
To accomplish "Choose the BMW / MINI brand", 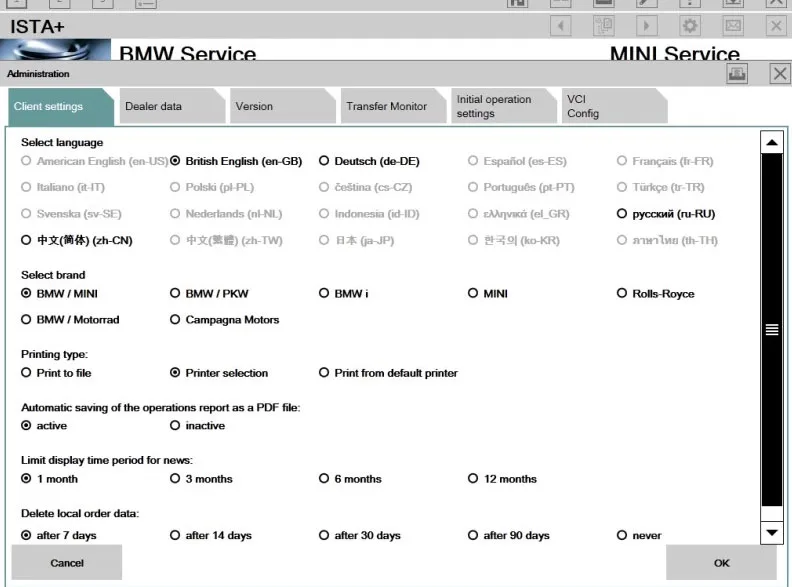I will (x=59, y=294).
